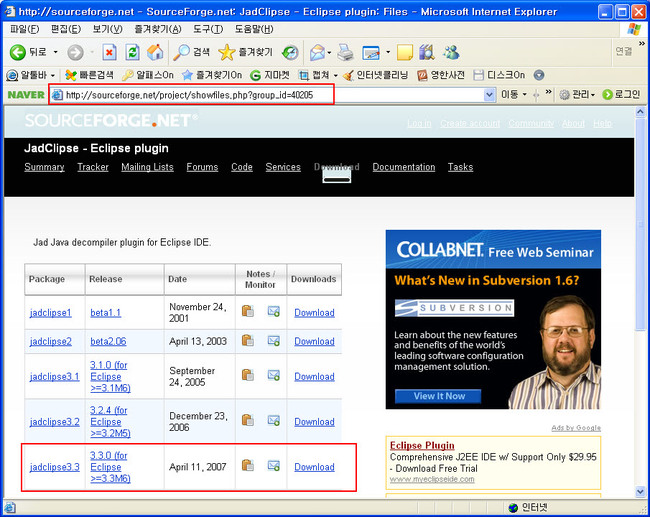Screen dimensions: 650x517
Task: Open 도구(T) menu
Action: coord(208,29)
